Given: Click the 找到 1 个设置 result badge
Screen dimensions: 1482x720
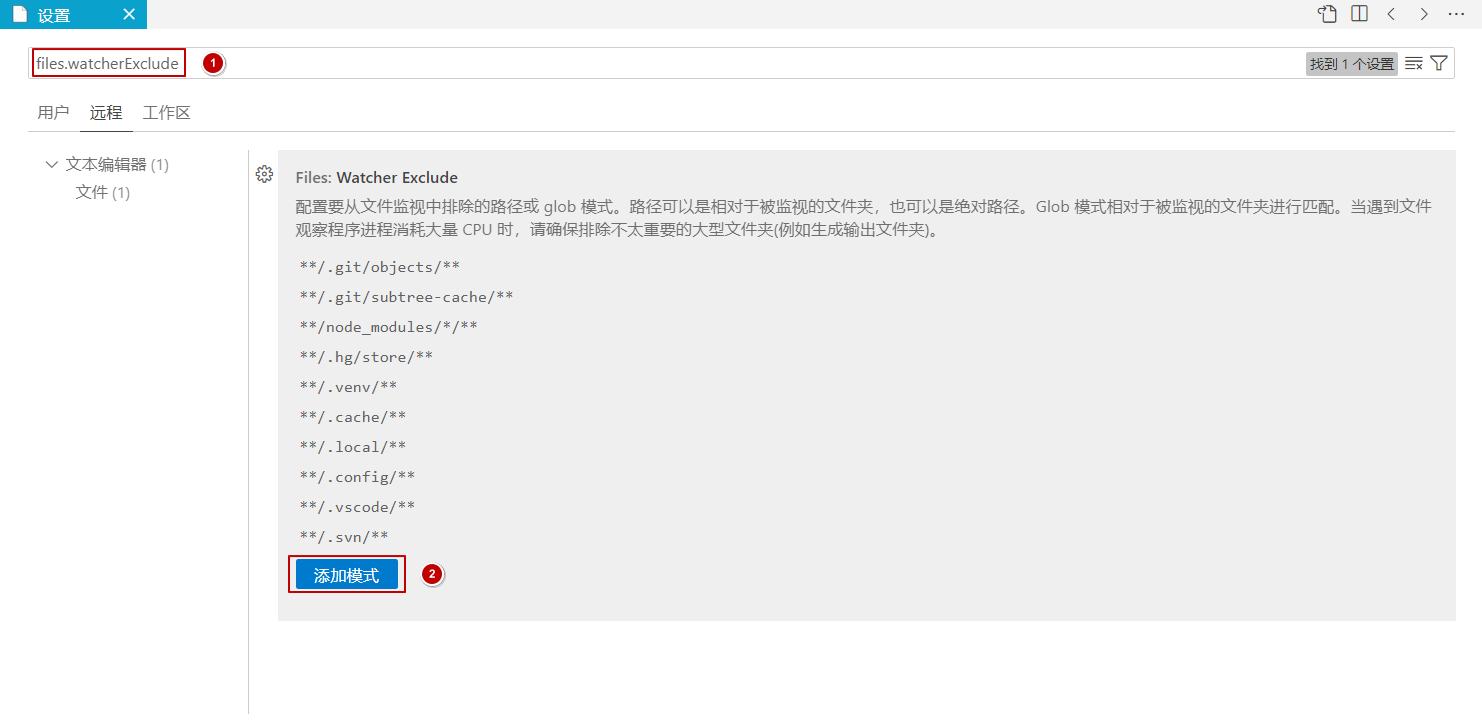Looking at the screenshot, I should pos(1351,64).
